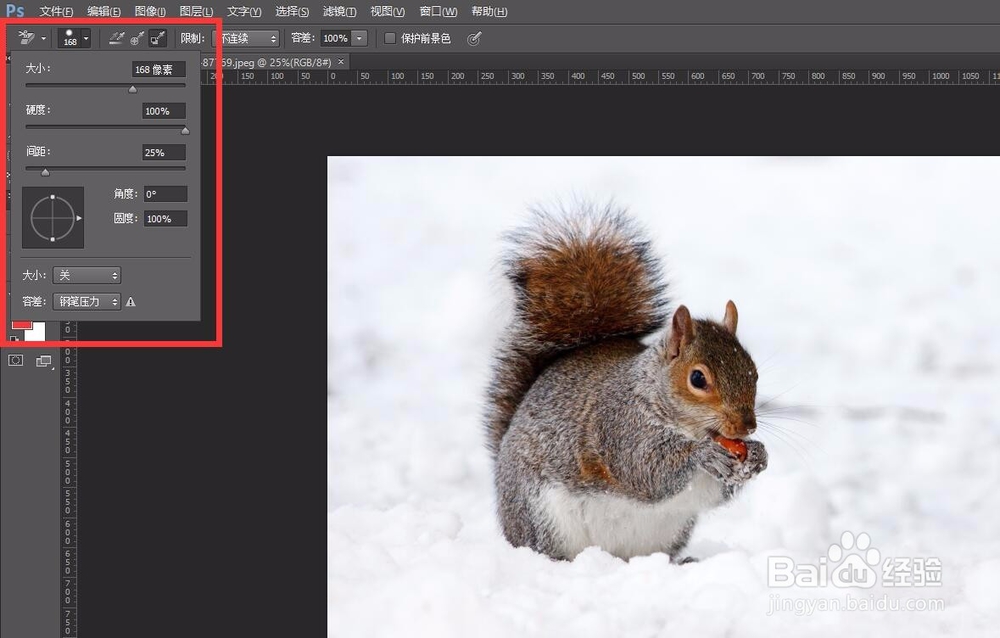Toggle Quick Mask mode icon
The image size is (1000, 638).
15,360
